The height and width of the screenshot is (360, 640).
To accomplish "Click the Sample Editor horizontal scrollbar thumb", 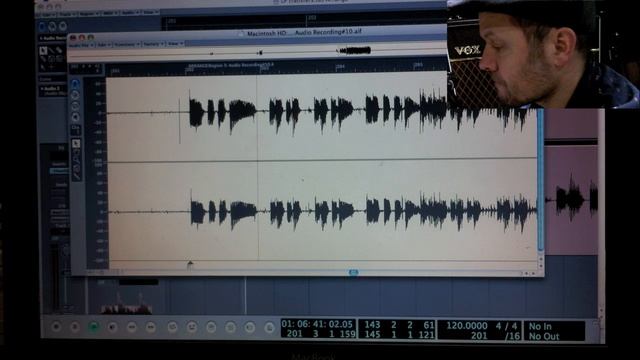I will click(353, 272).
